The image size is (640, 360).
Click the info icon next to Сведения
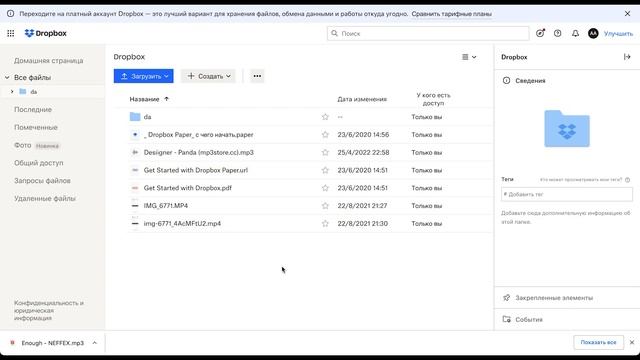click(x=507, y=80)
